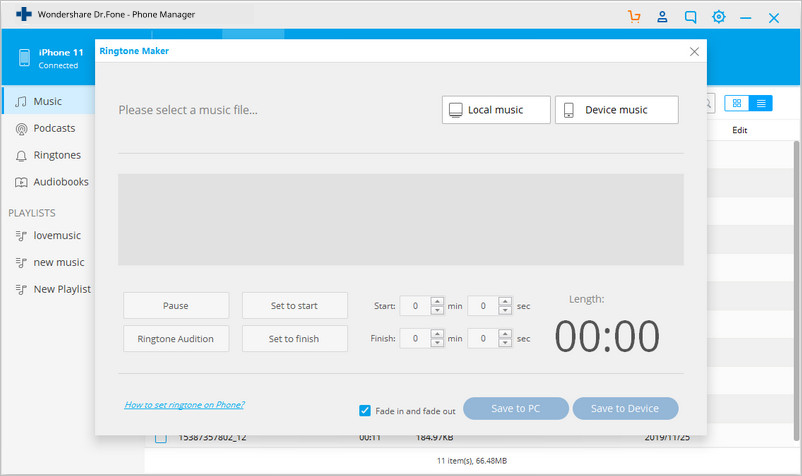
Task: Open the settings gear icon
Action: [x=719, y=17]
